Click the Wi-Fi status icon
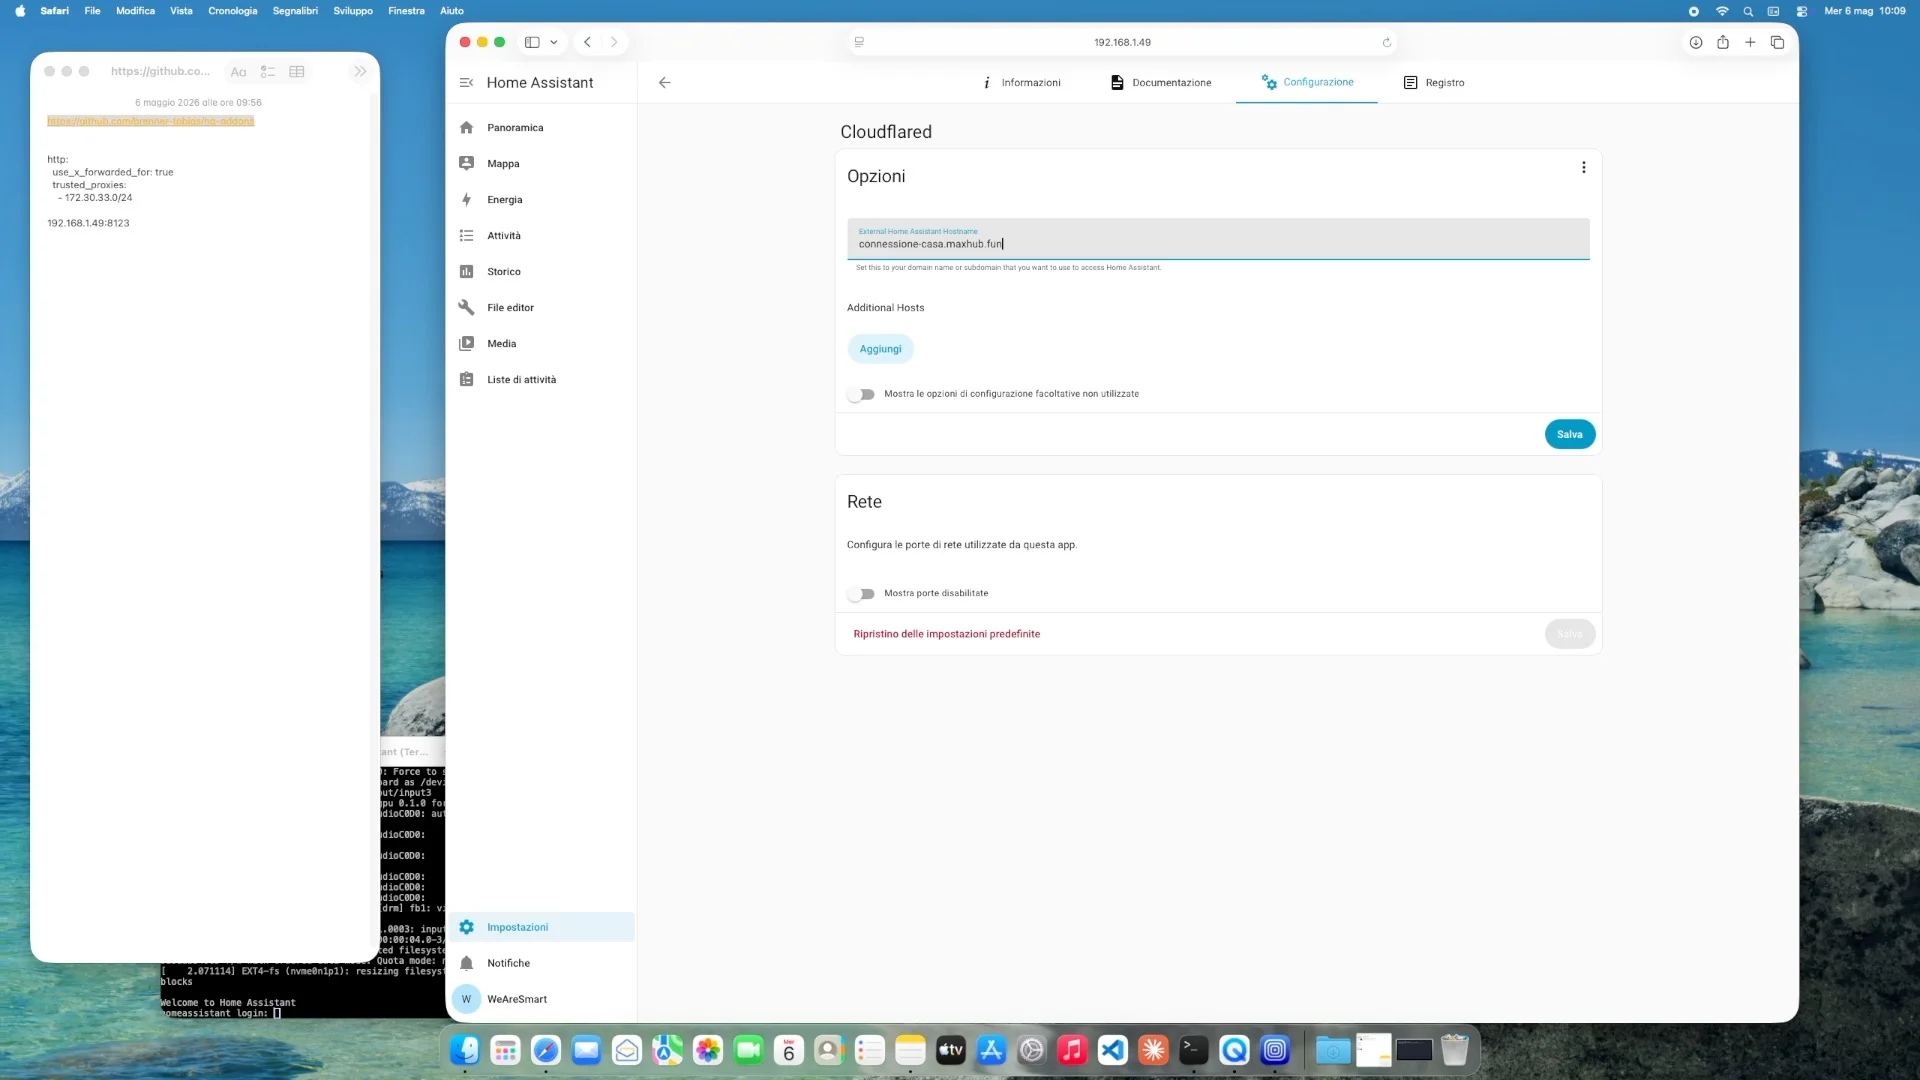Viewport: 1920px width, 1080px height. click(1721, 11)
